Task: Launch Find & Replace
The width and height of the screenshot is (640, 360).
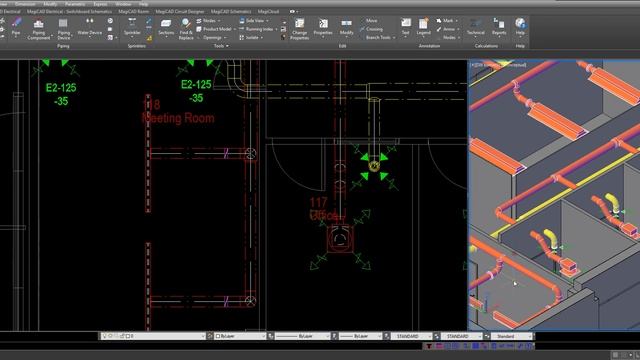Action: coord(186,29)
